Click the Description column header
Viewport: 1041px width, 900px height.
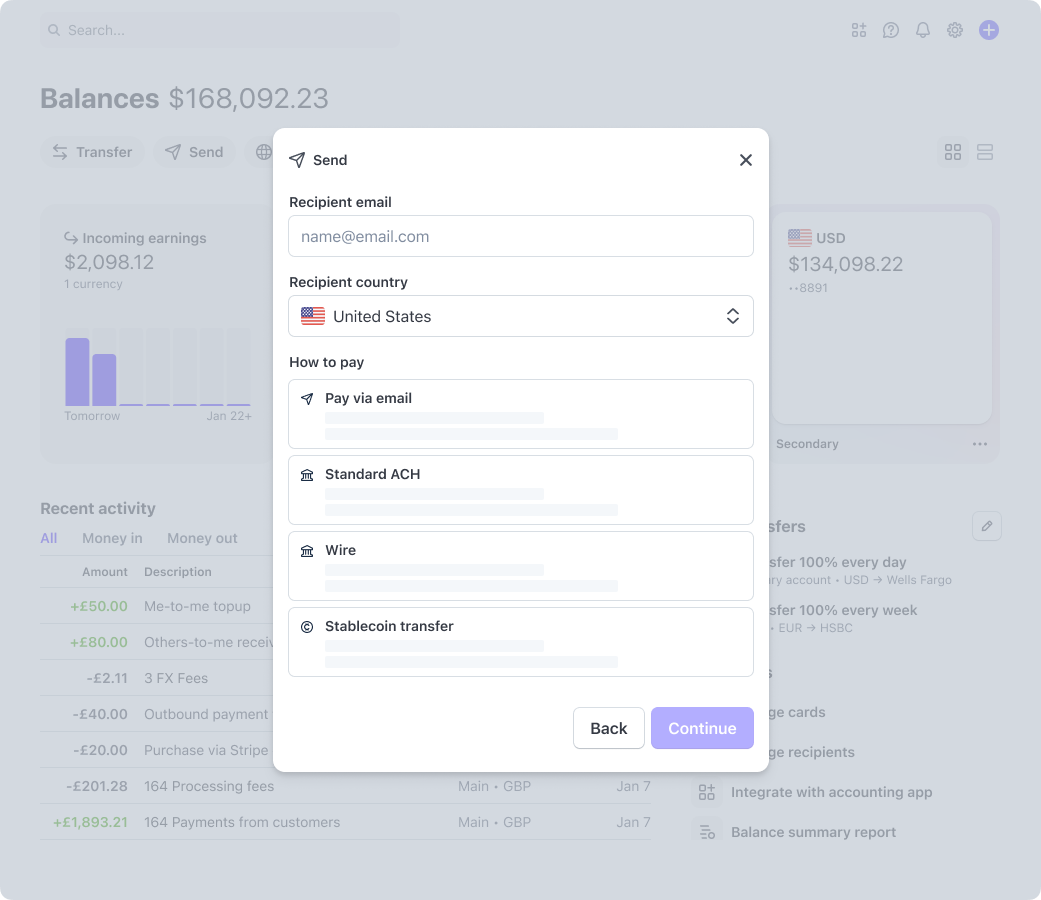click(x=178, y=571)
